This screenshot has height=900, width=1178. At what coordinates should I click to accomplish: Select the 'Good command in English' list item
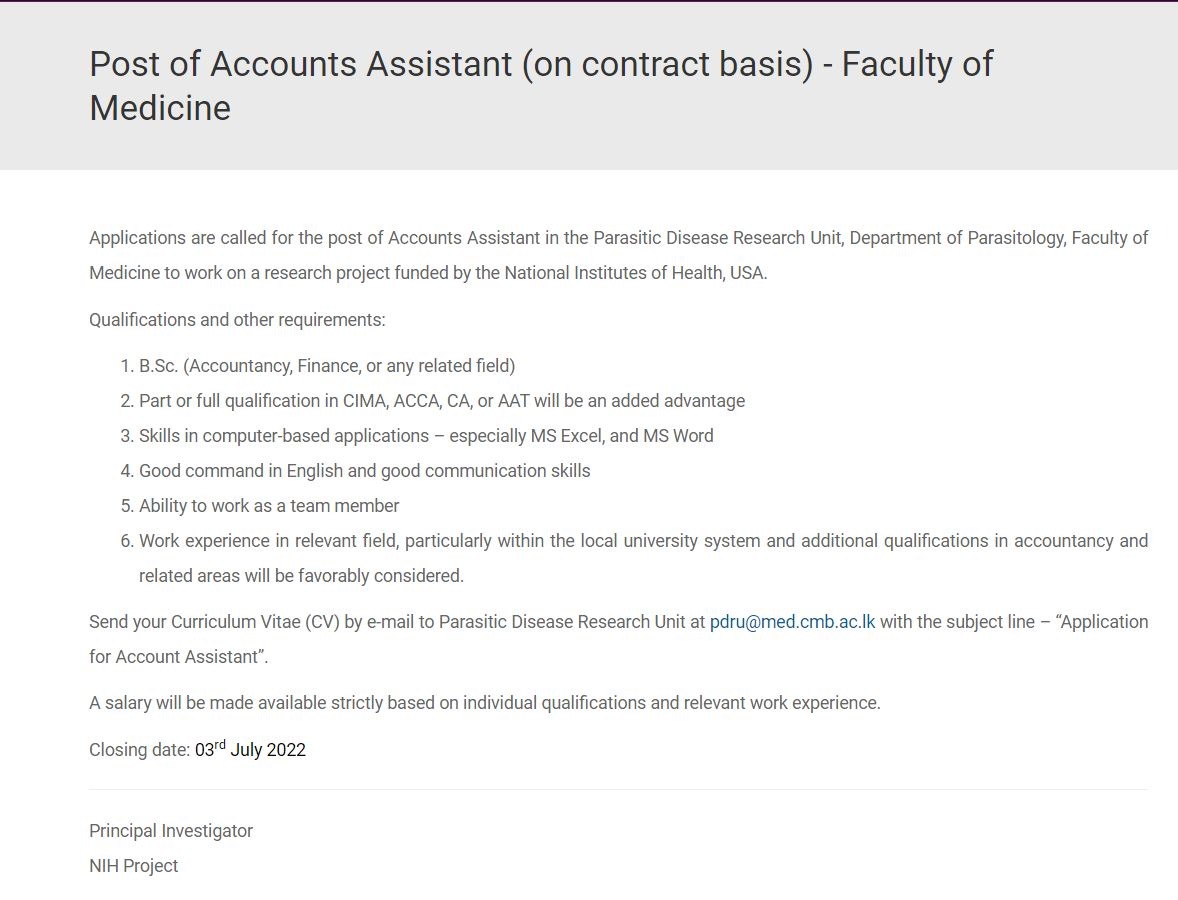364,471
